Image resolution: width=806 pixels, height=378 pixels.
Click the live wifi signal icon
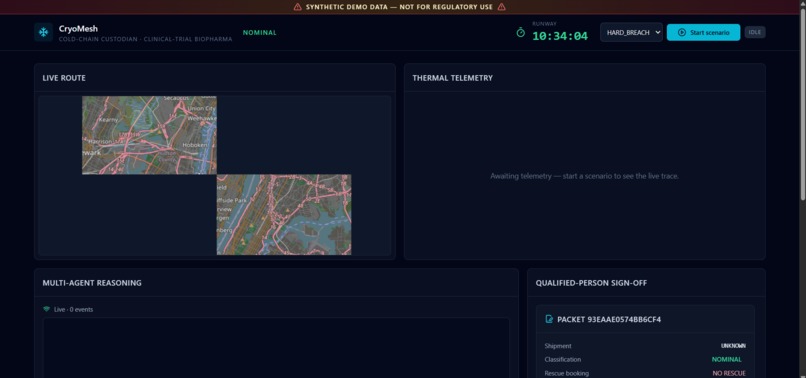[47, 309]
